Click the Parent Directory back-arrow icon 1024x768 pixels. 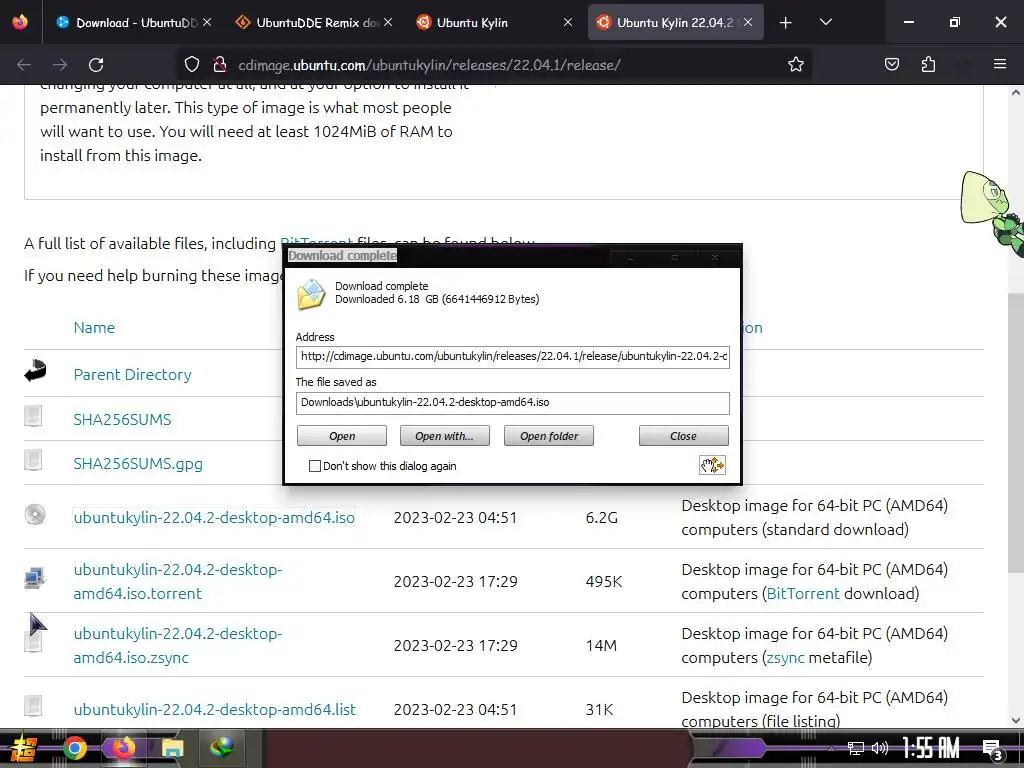point(35,370)
